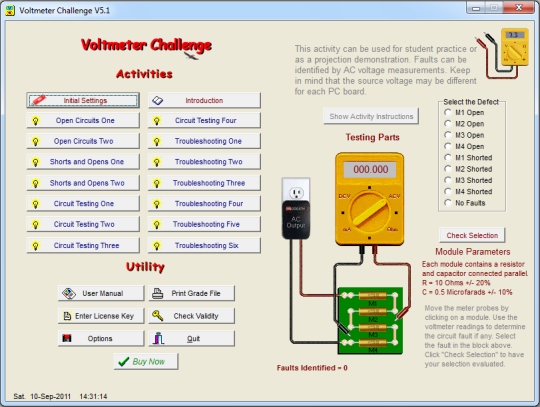Launch Troubleshooting Three activity

coord(204,183)
